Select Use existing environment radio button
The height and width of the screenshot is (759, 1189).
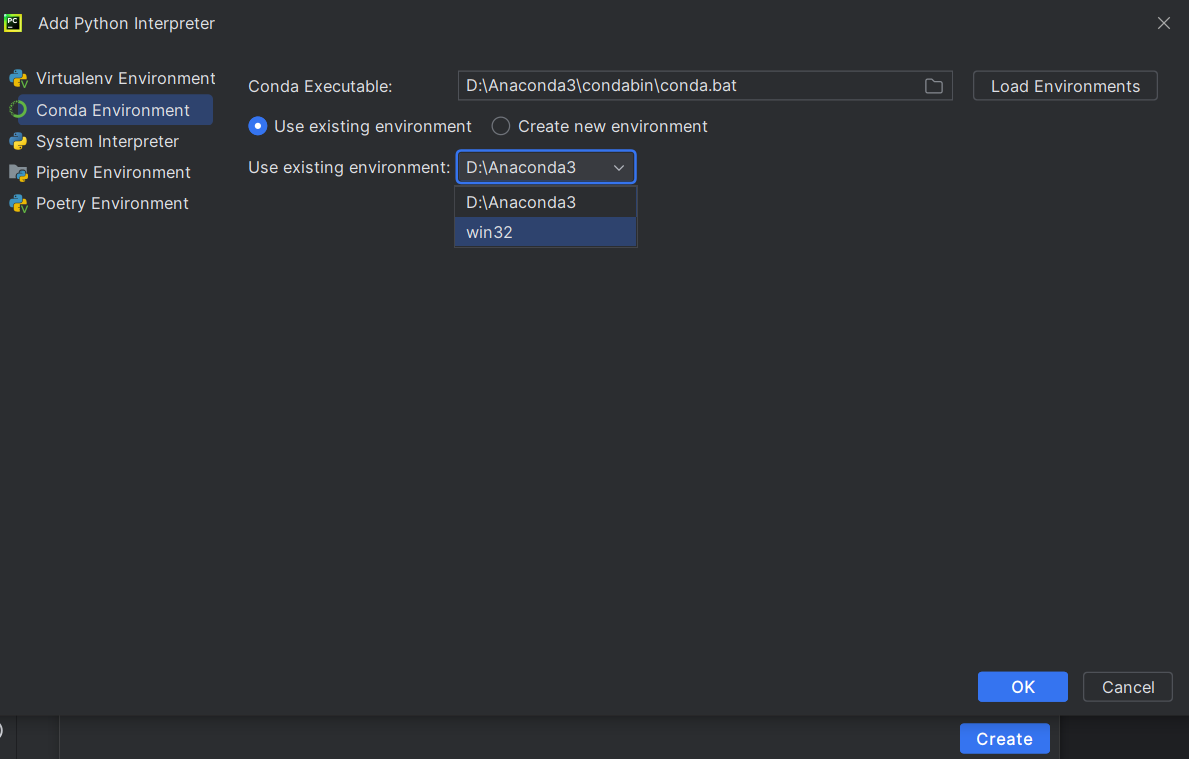(258, 126)
